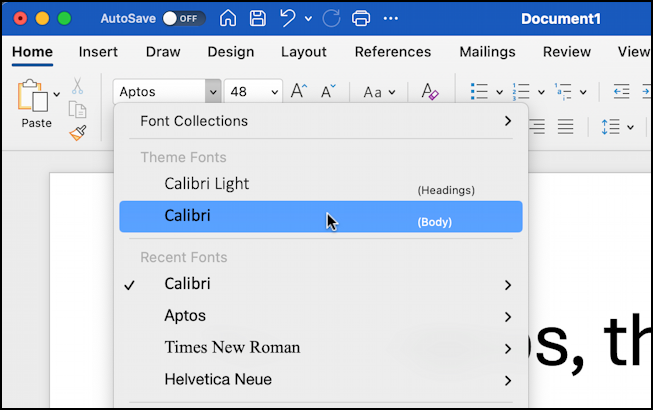
Task: Toggle the AutoSave switch
Action: (x=184, y=18)
